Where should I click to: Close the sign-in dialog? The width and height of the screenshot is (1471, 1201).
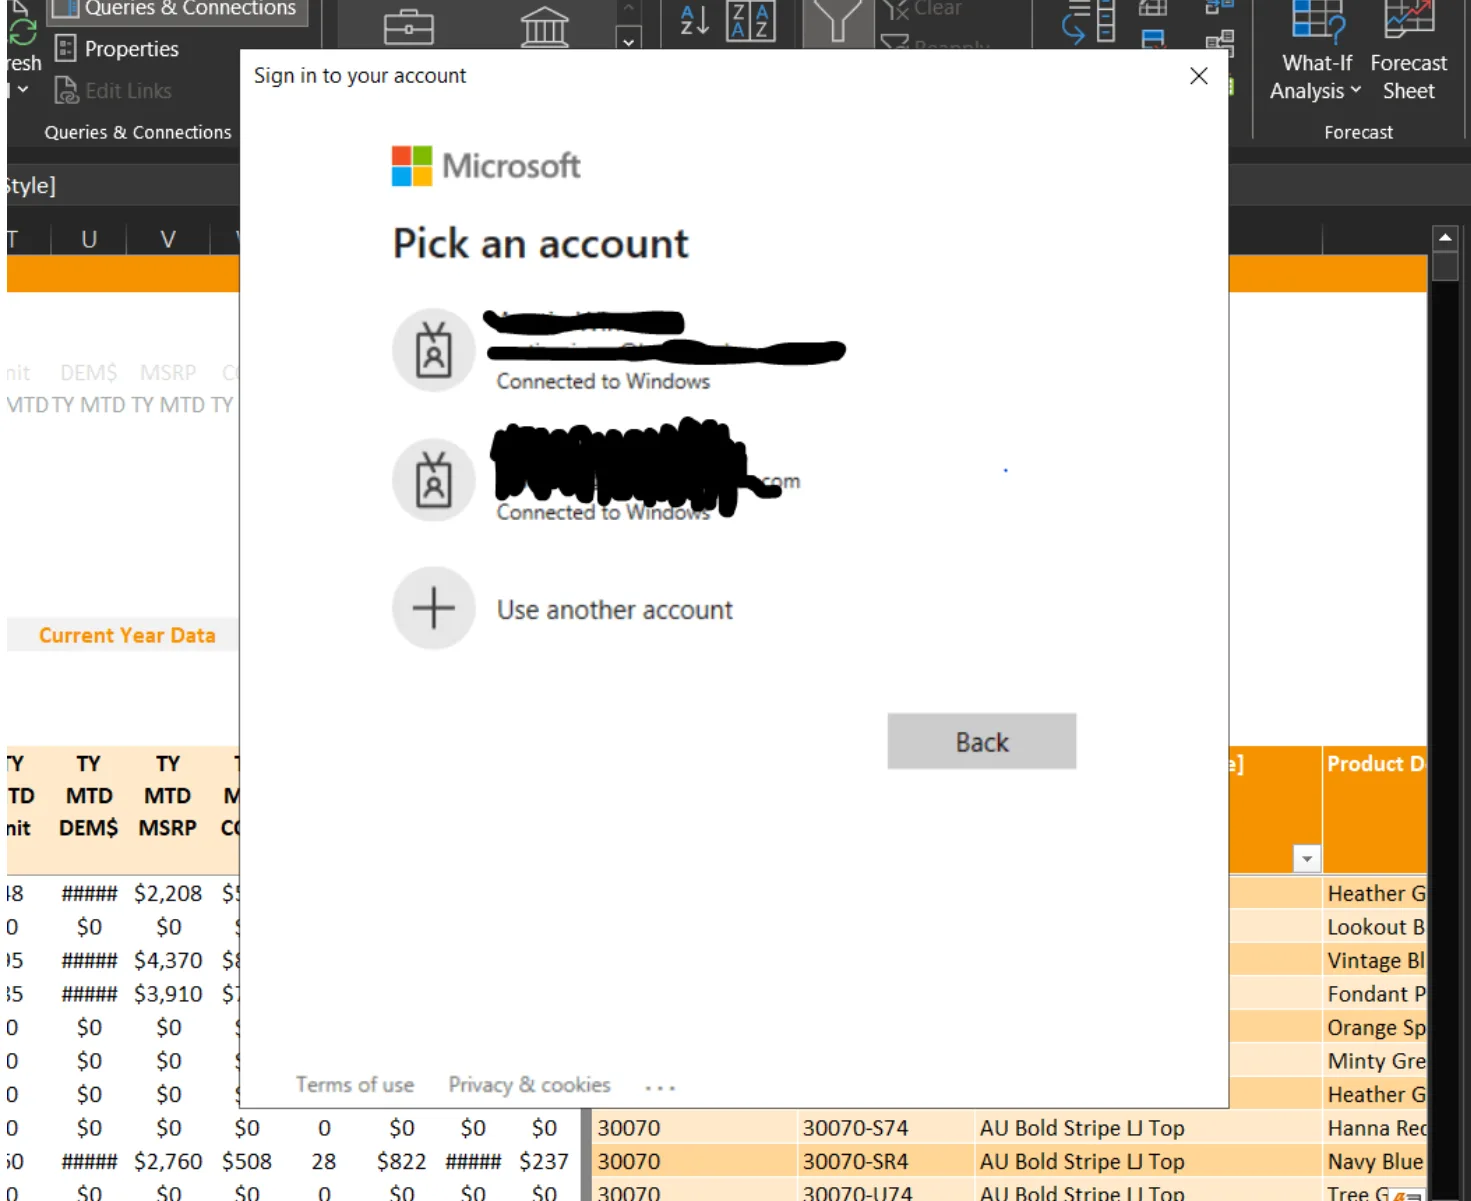tap(1199, 76)
